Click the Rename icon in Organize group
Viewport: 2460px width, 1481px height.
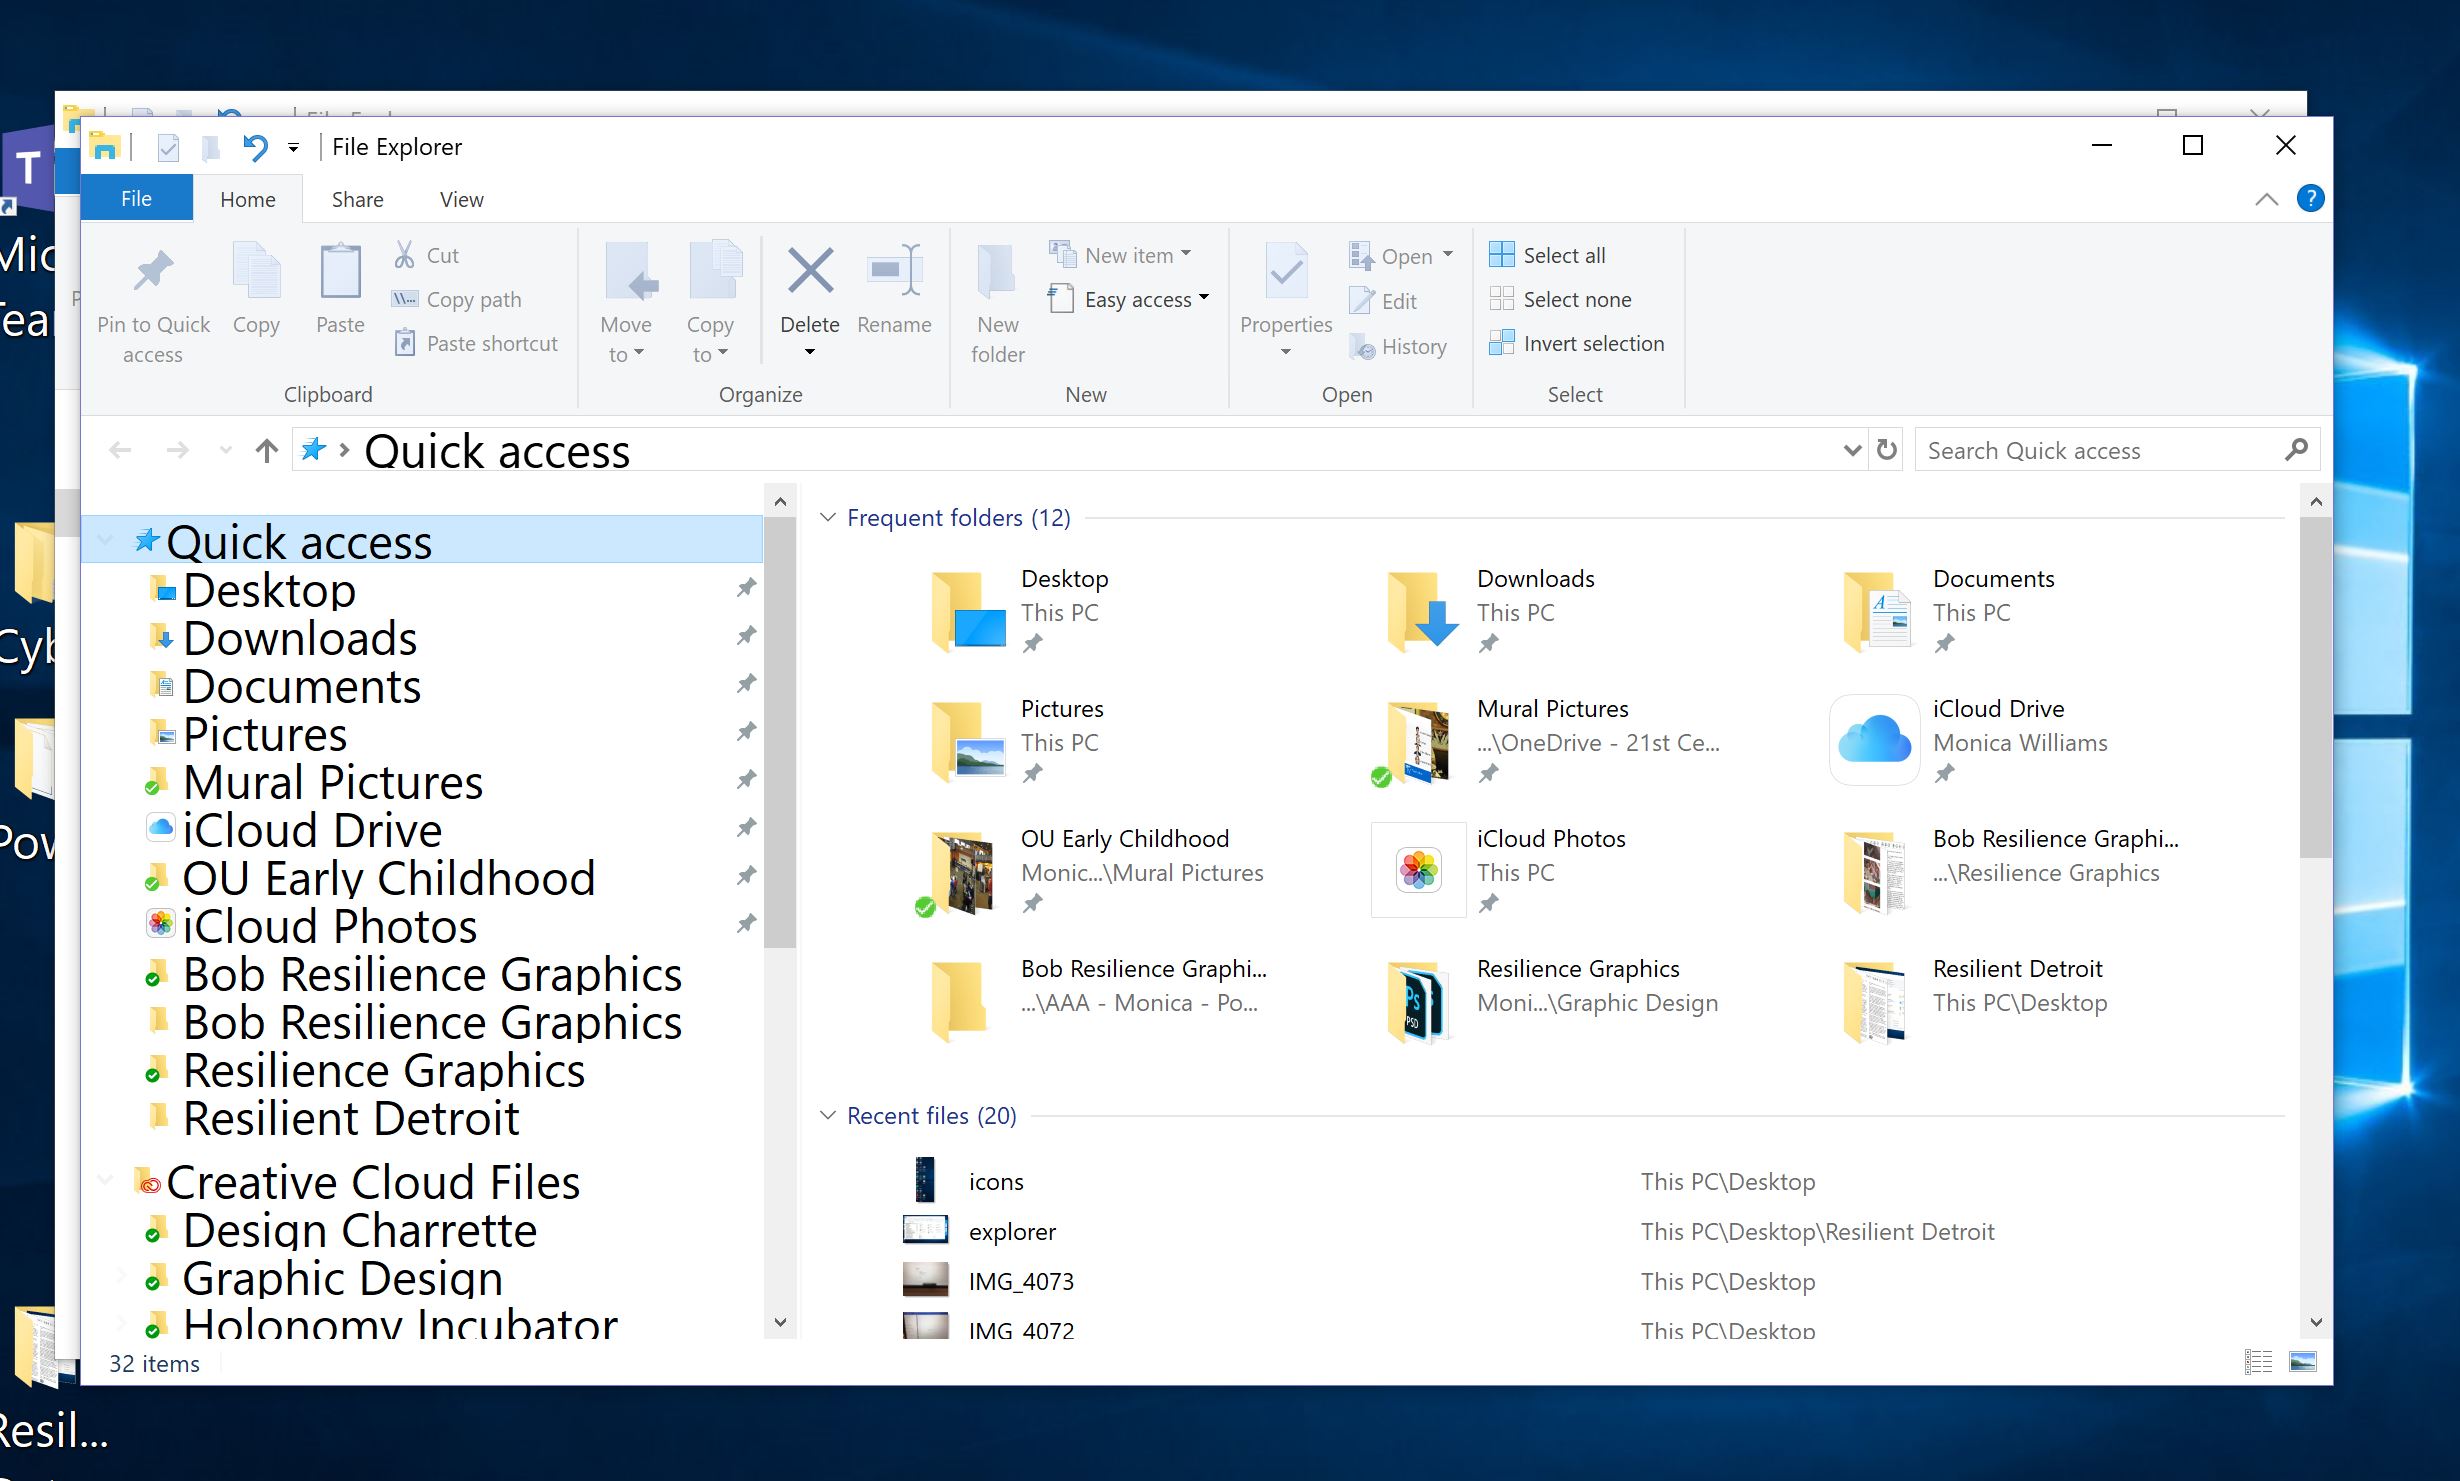coord(894,270)
